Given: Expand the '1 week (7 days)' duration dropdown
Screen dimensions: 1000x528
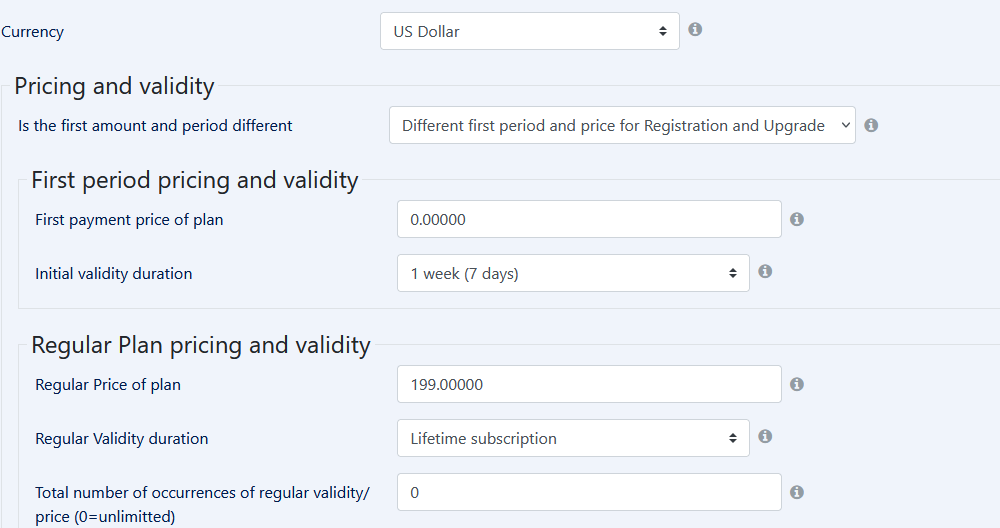Looking at the screenshot, I should (x=573, y=273).
